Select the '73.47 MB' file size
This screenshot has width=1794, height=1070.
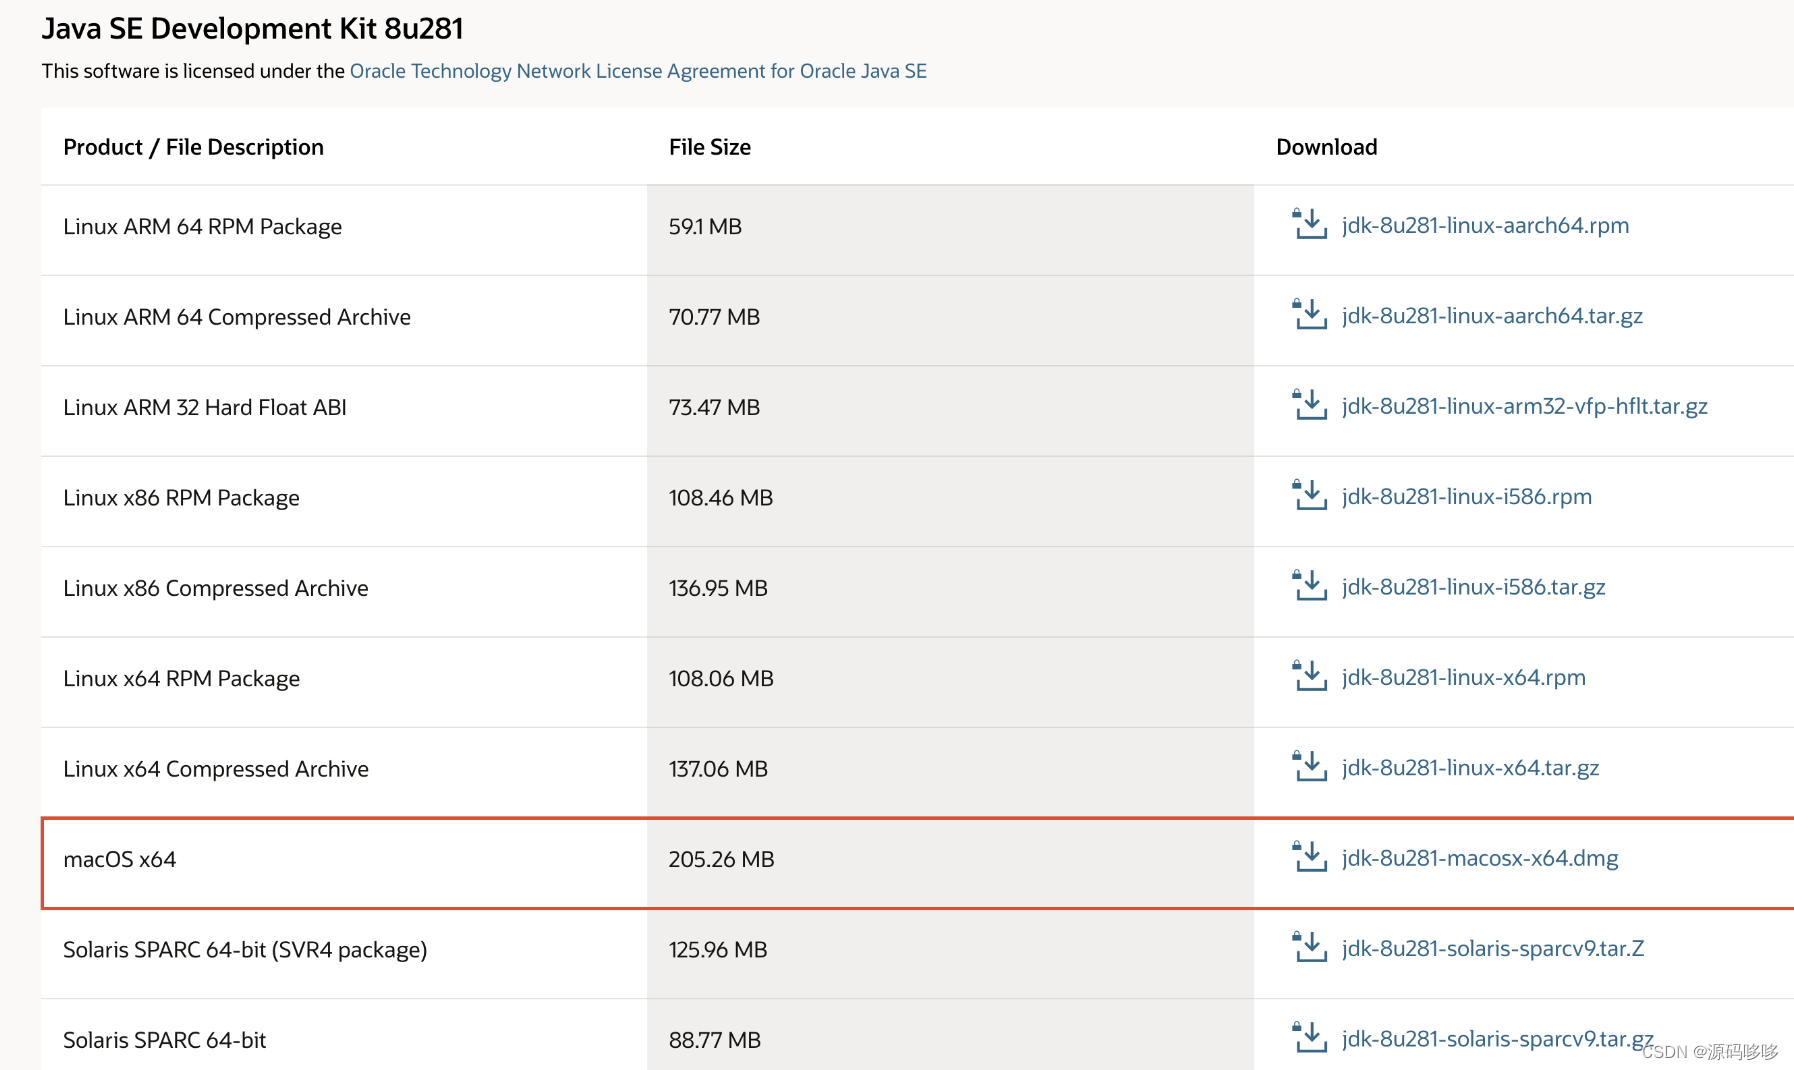tap(714, 407)
